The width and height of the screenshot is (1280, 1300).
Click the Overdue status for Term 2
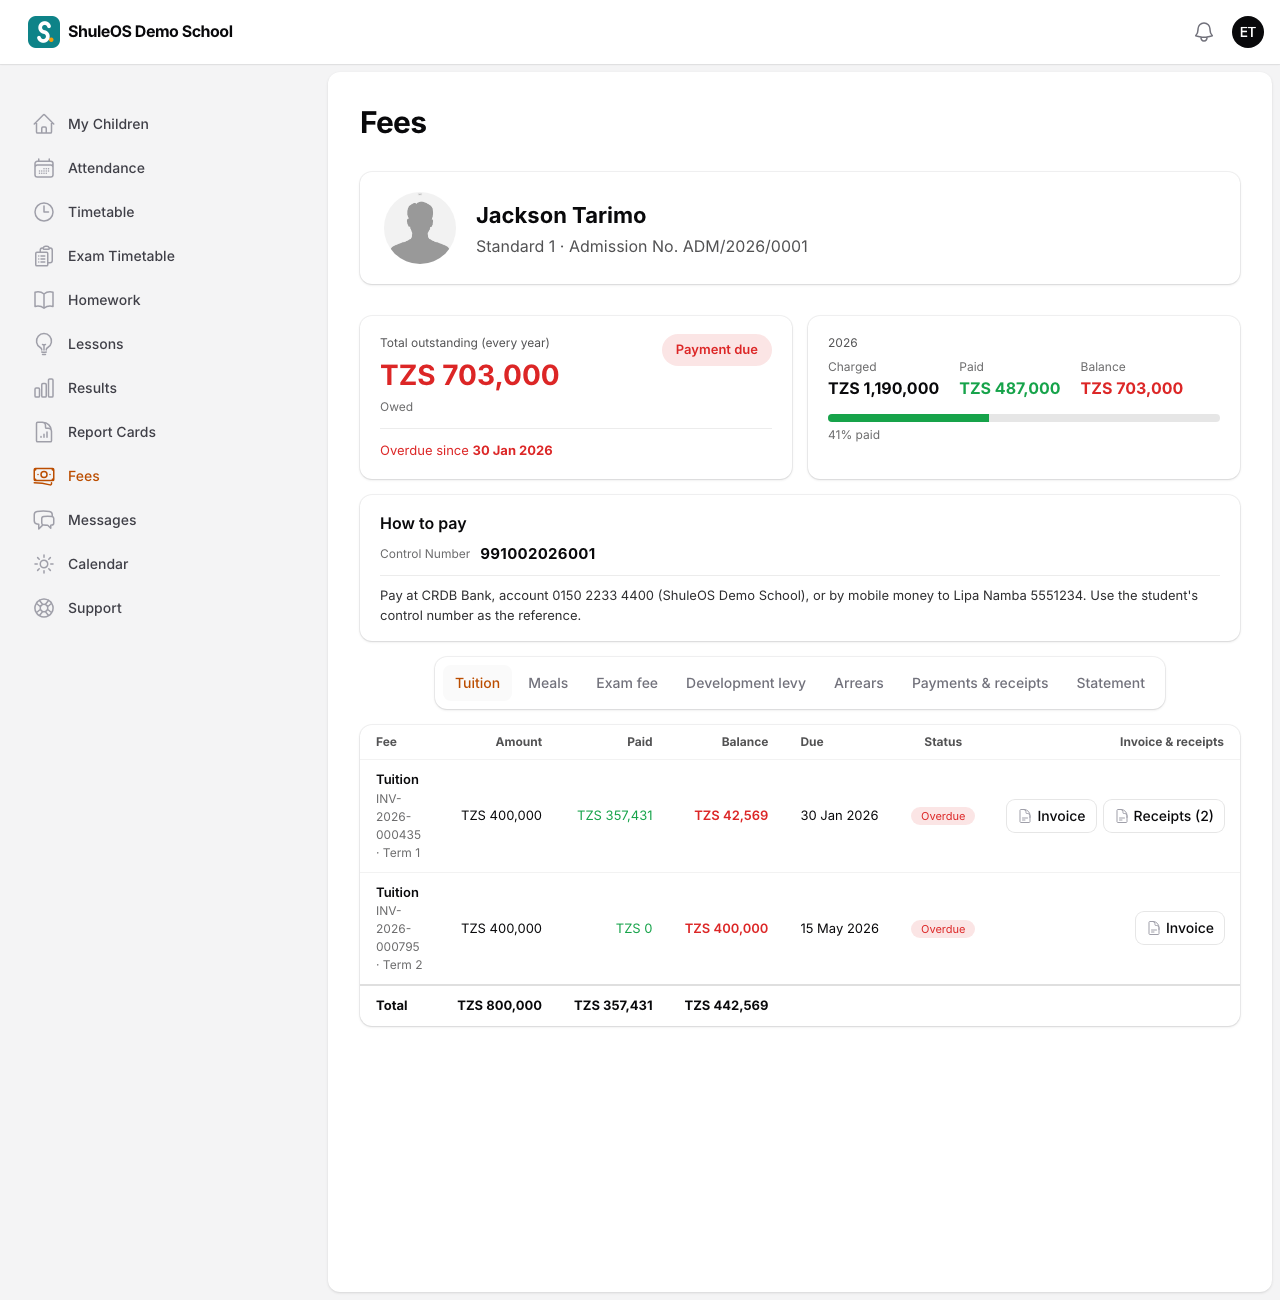point(943,929)
